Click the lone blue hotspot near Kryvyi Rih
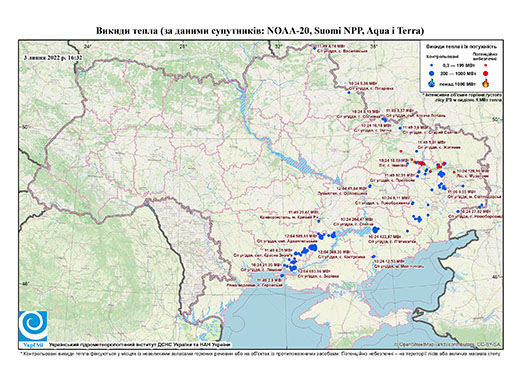 318,221
